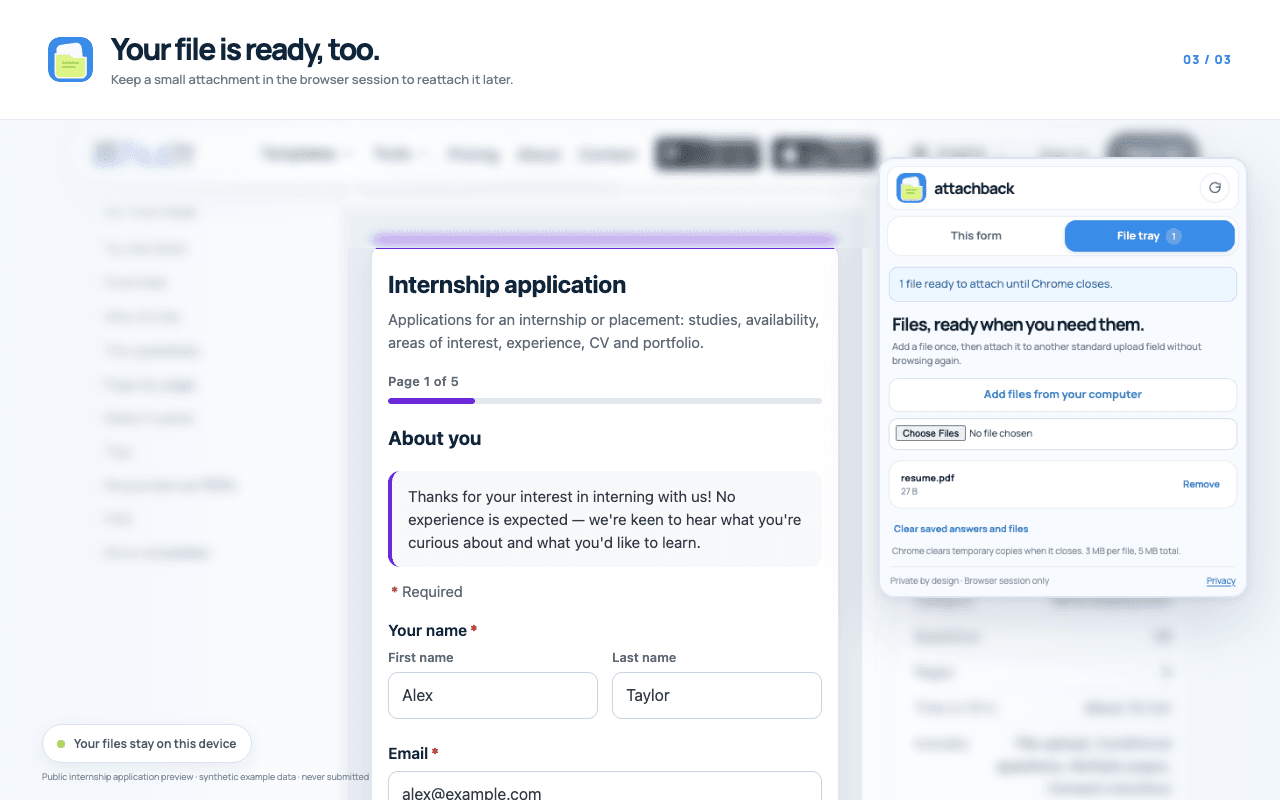Click the First name field with Alex
This screenshot has height=800, width=1280.
(x=493, y=695)
